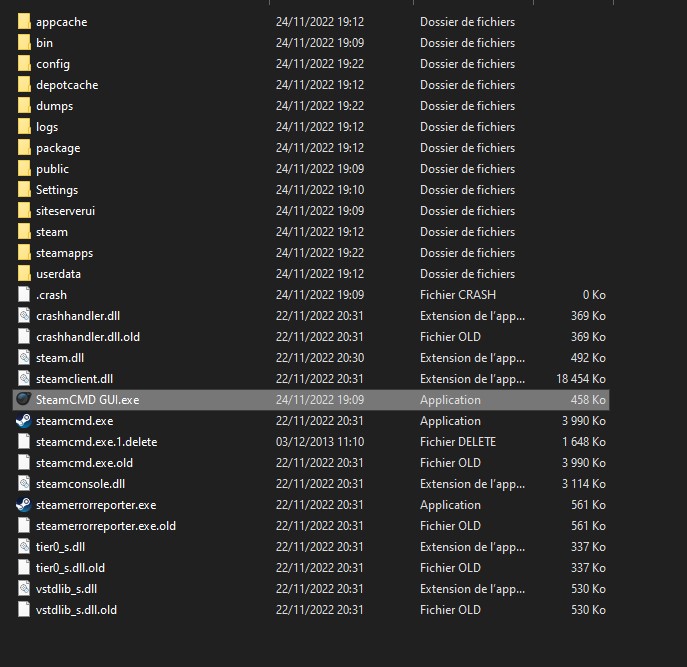Image resolution: width=687 pixels, height=667 pixels.
Task: Click the steamapps folder icon
Action: point(24,252)
